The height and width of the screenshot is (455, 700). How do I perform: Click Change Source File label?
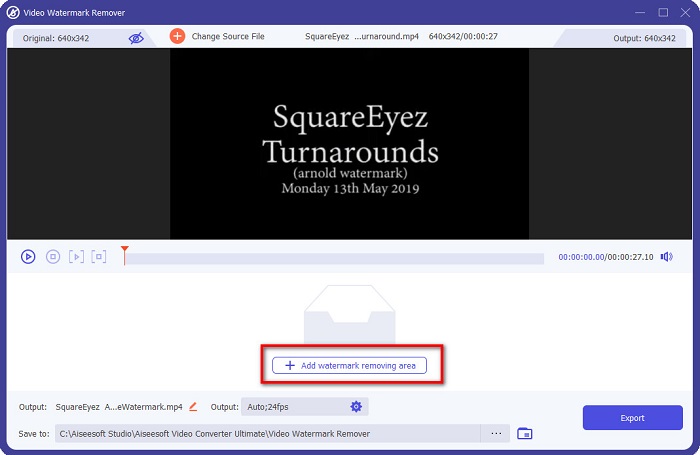[228, 37]
